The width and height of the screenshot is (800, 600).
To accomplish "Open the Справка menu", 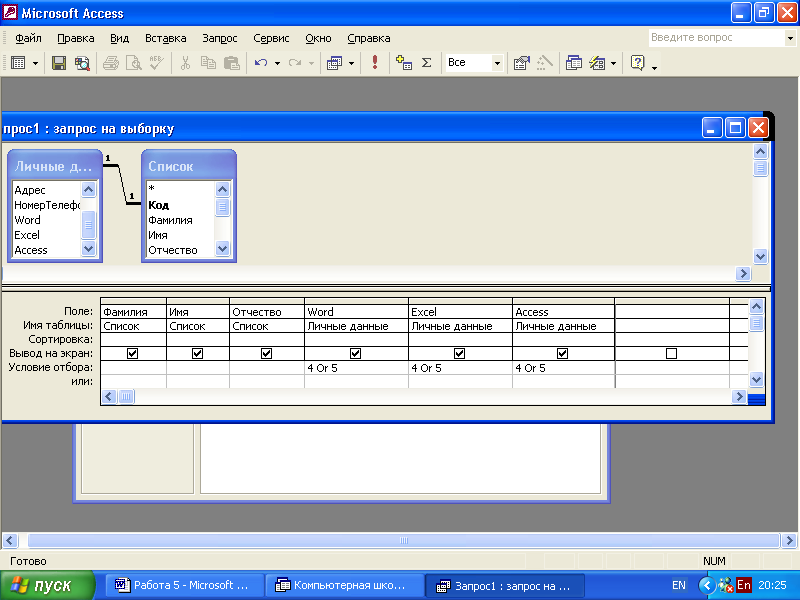I will click(368, 38).
